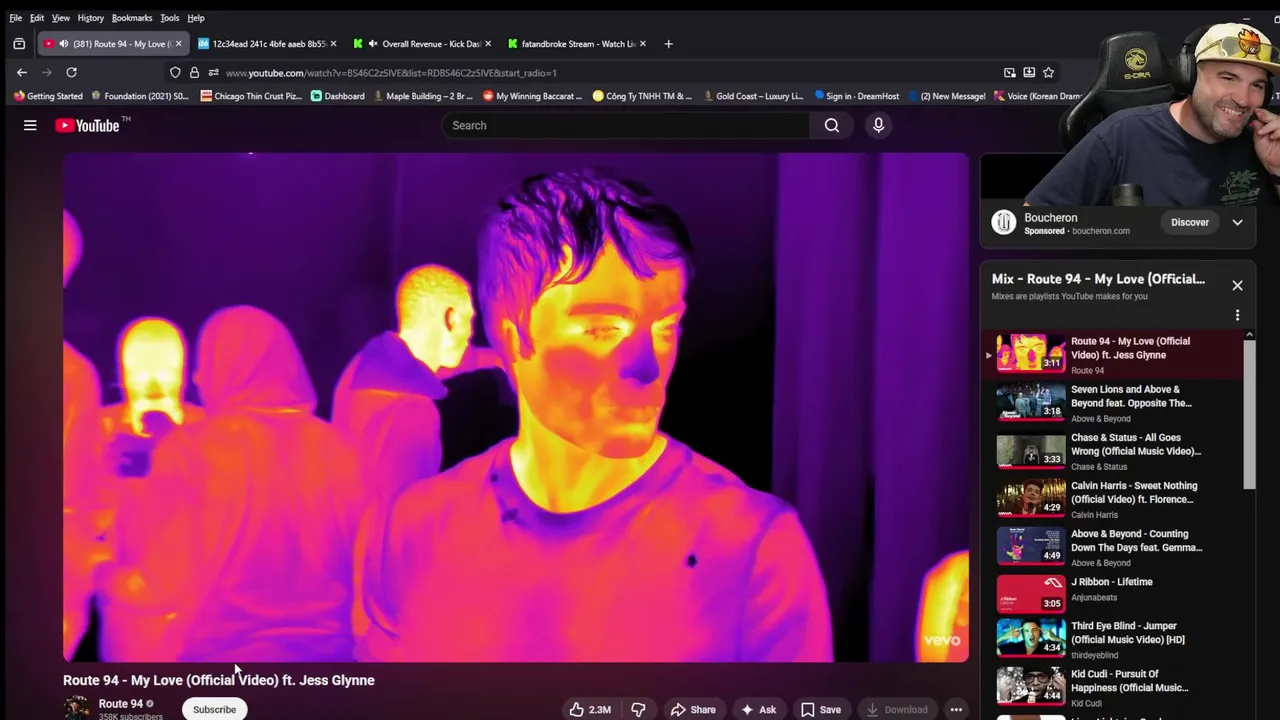Reload the page

tap(71, 72)
